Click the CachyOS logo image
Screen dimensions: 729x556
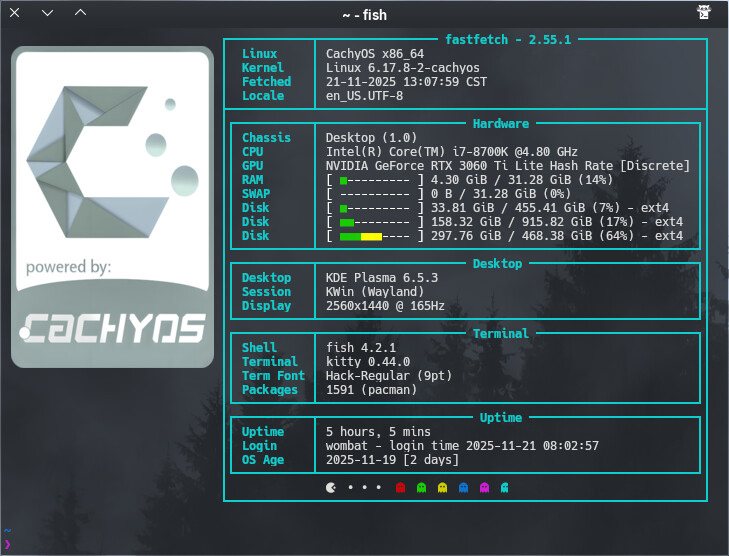(112, 208)
